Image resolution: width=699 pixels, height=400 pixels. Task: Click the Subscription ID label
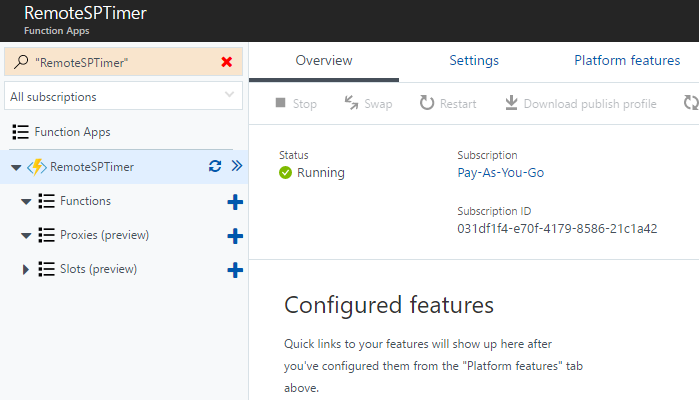tap(494, 211)
